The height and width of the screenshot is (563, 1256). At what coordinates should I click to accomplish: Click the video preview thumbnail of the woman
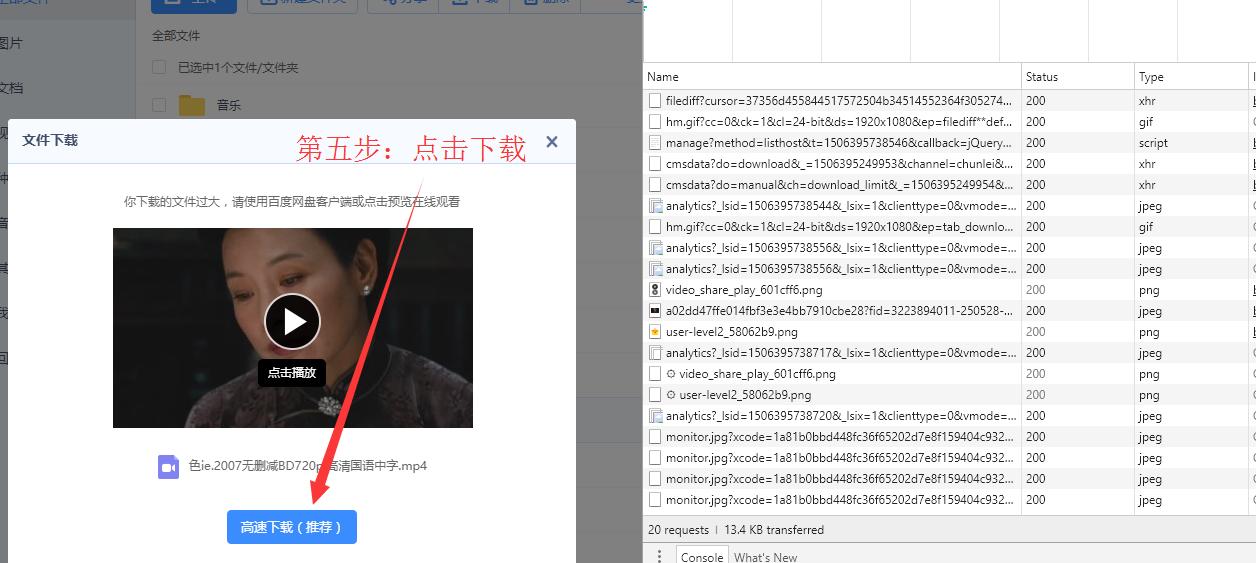coord(293,328)
